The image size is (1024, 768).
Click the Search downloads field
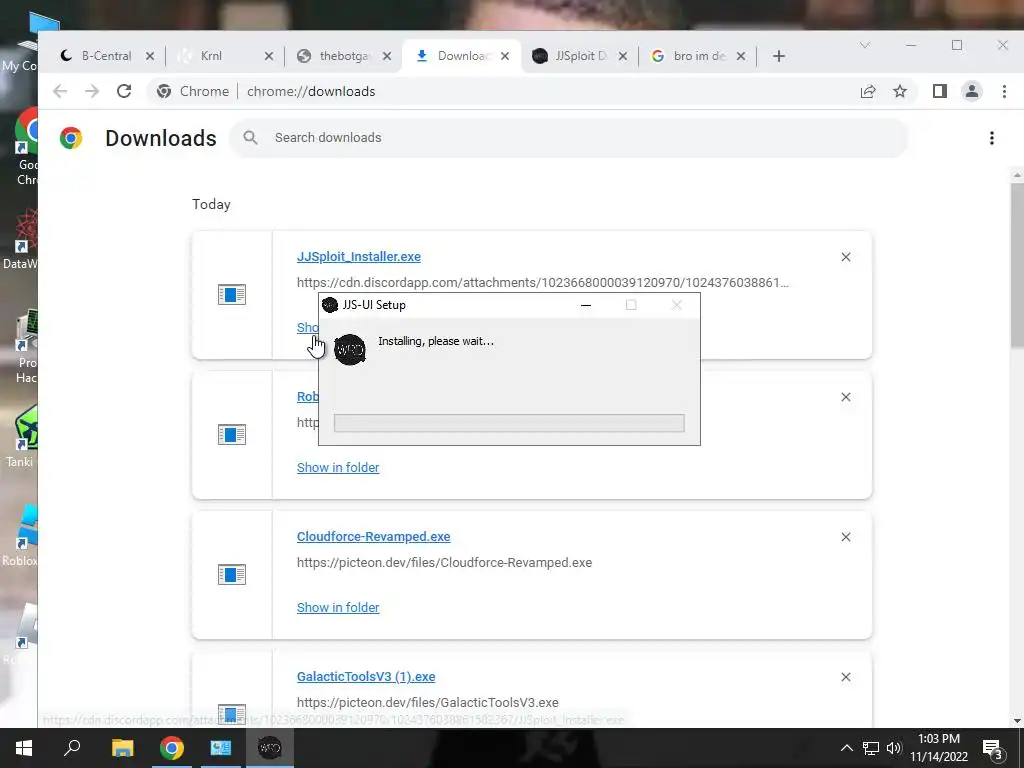pos(568,138)
